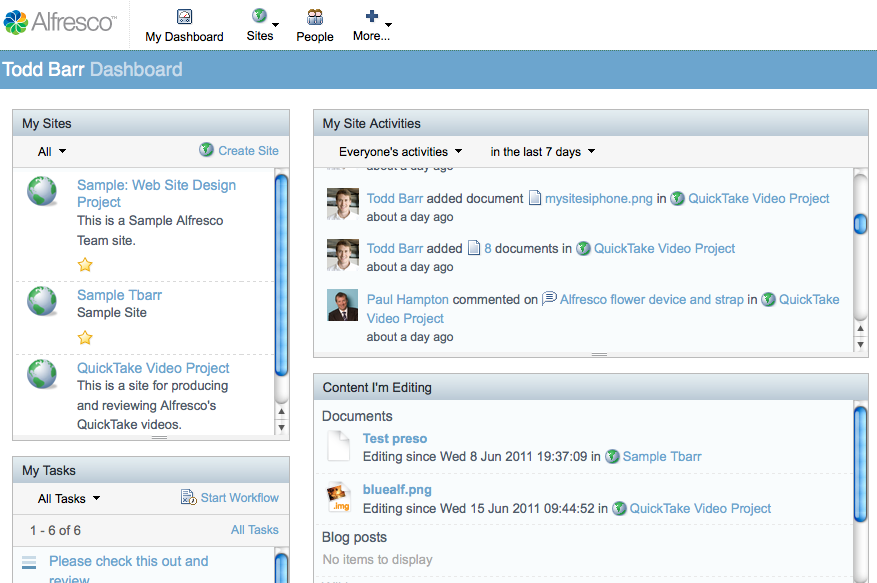877x583 pixels.
Task: Open the Sites menu
Action: point(260,35)
